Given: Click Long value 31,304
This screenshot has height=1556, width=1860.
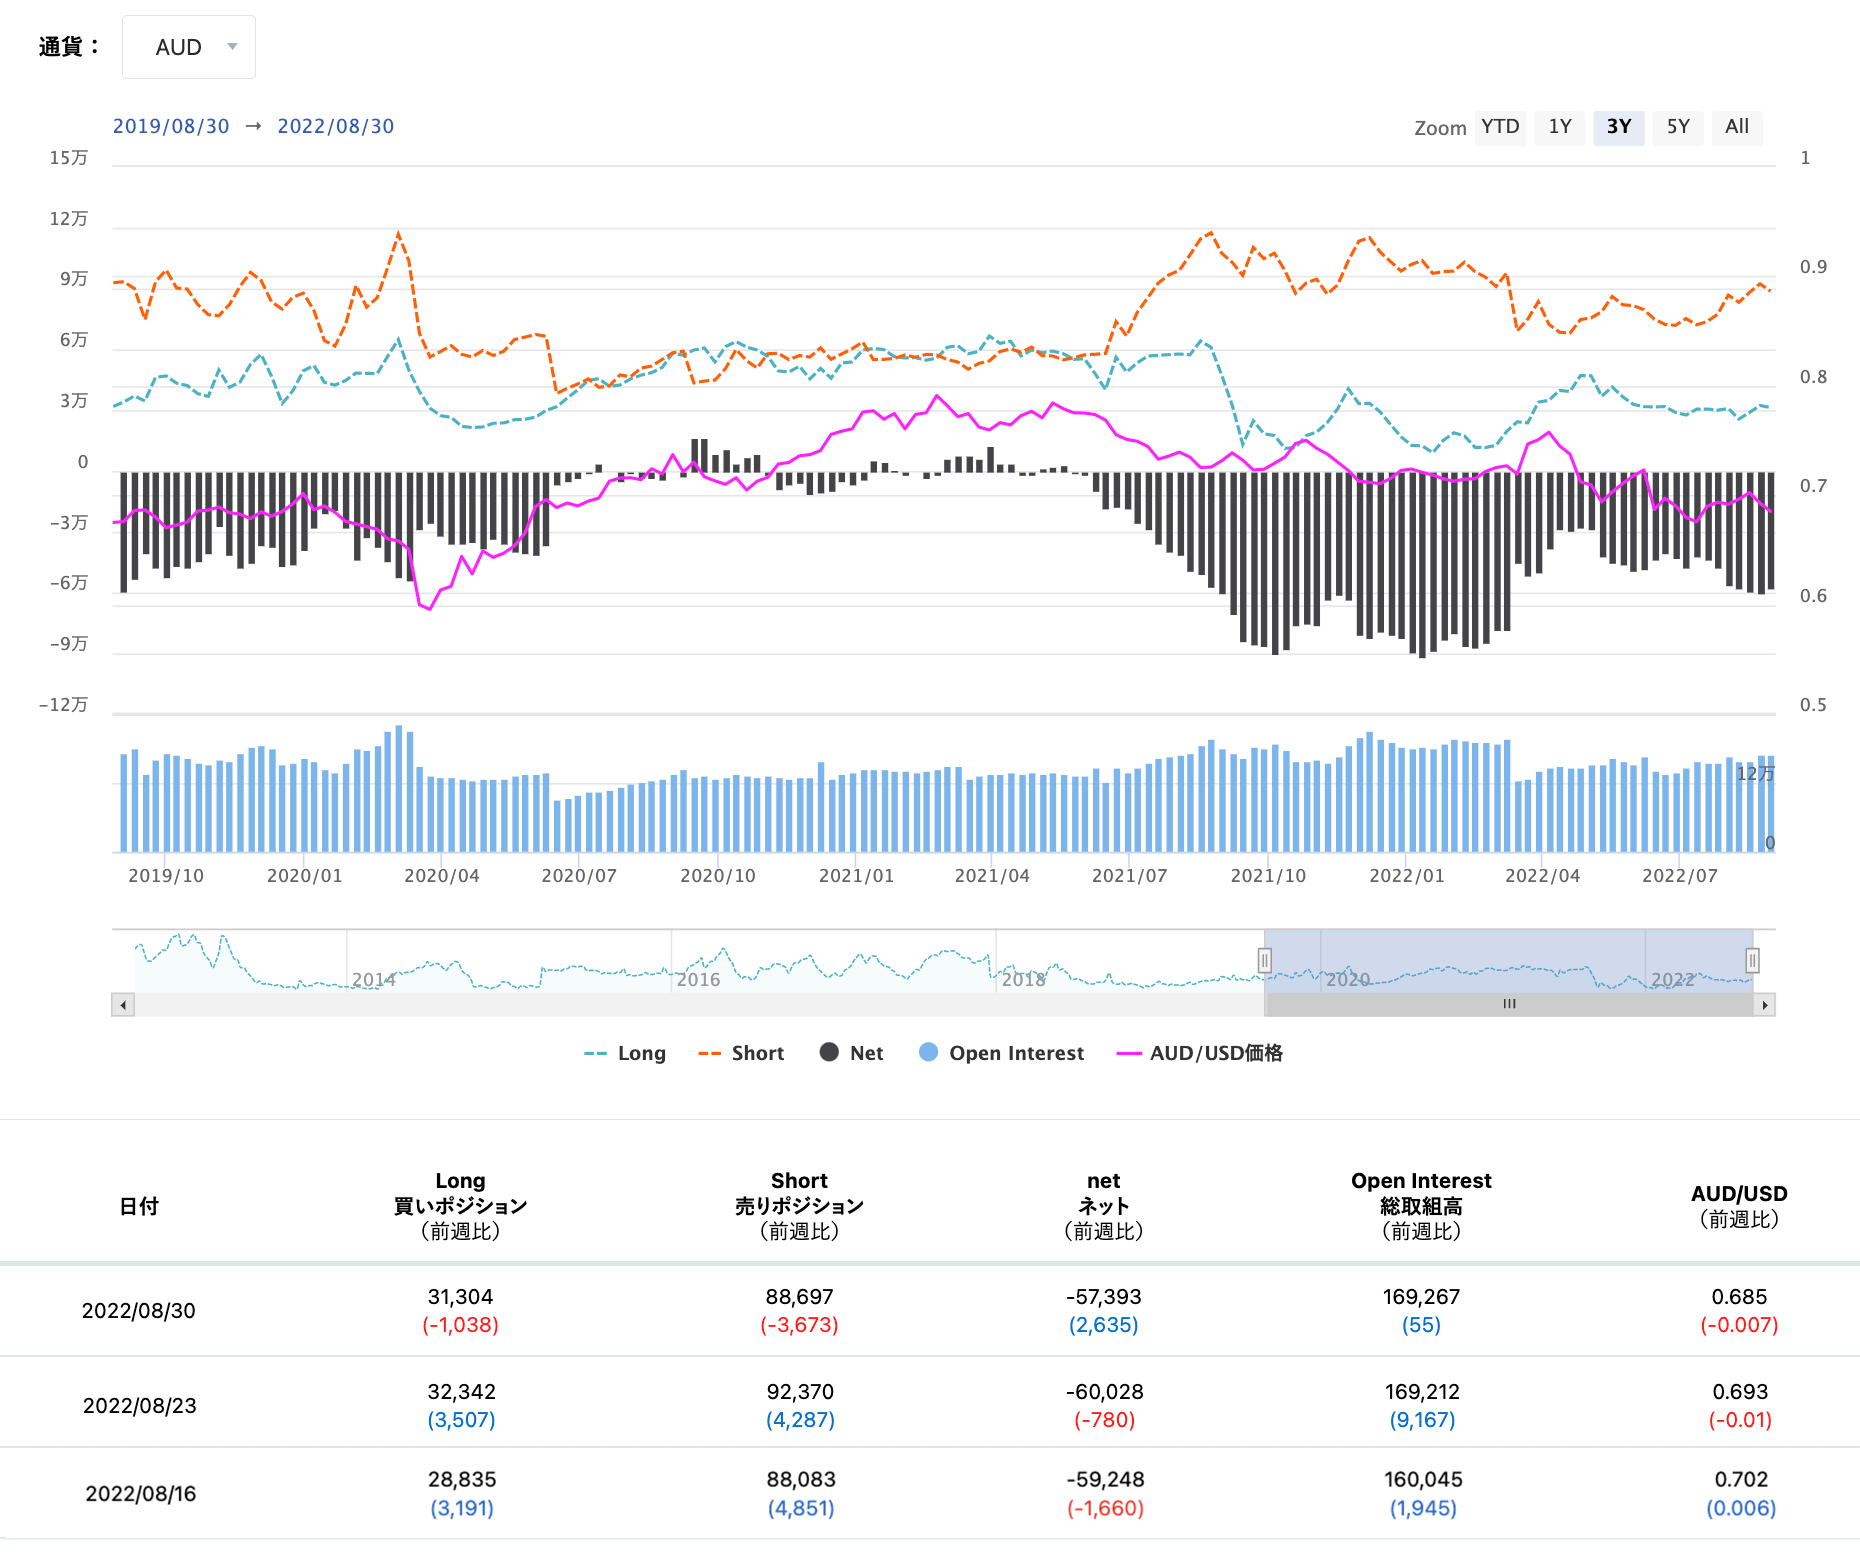Looking at the screenshot, I should [460, 1297].
